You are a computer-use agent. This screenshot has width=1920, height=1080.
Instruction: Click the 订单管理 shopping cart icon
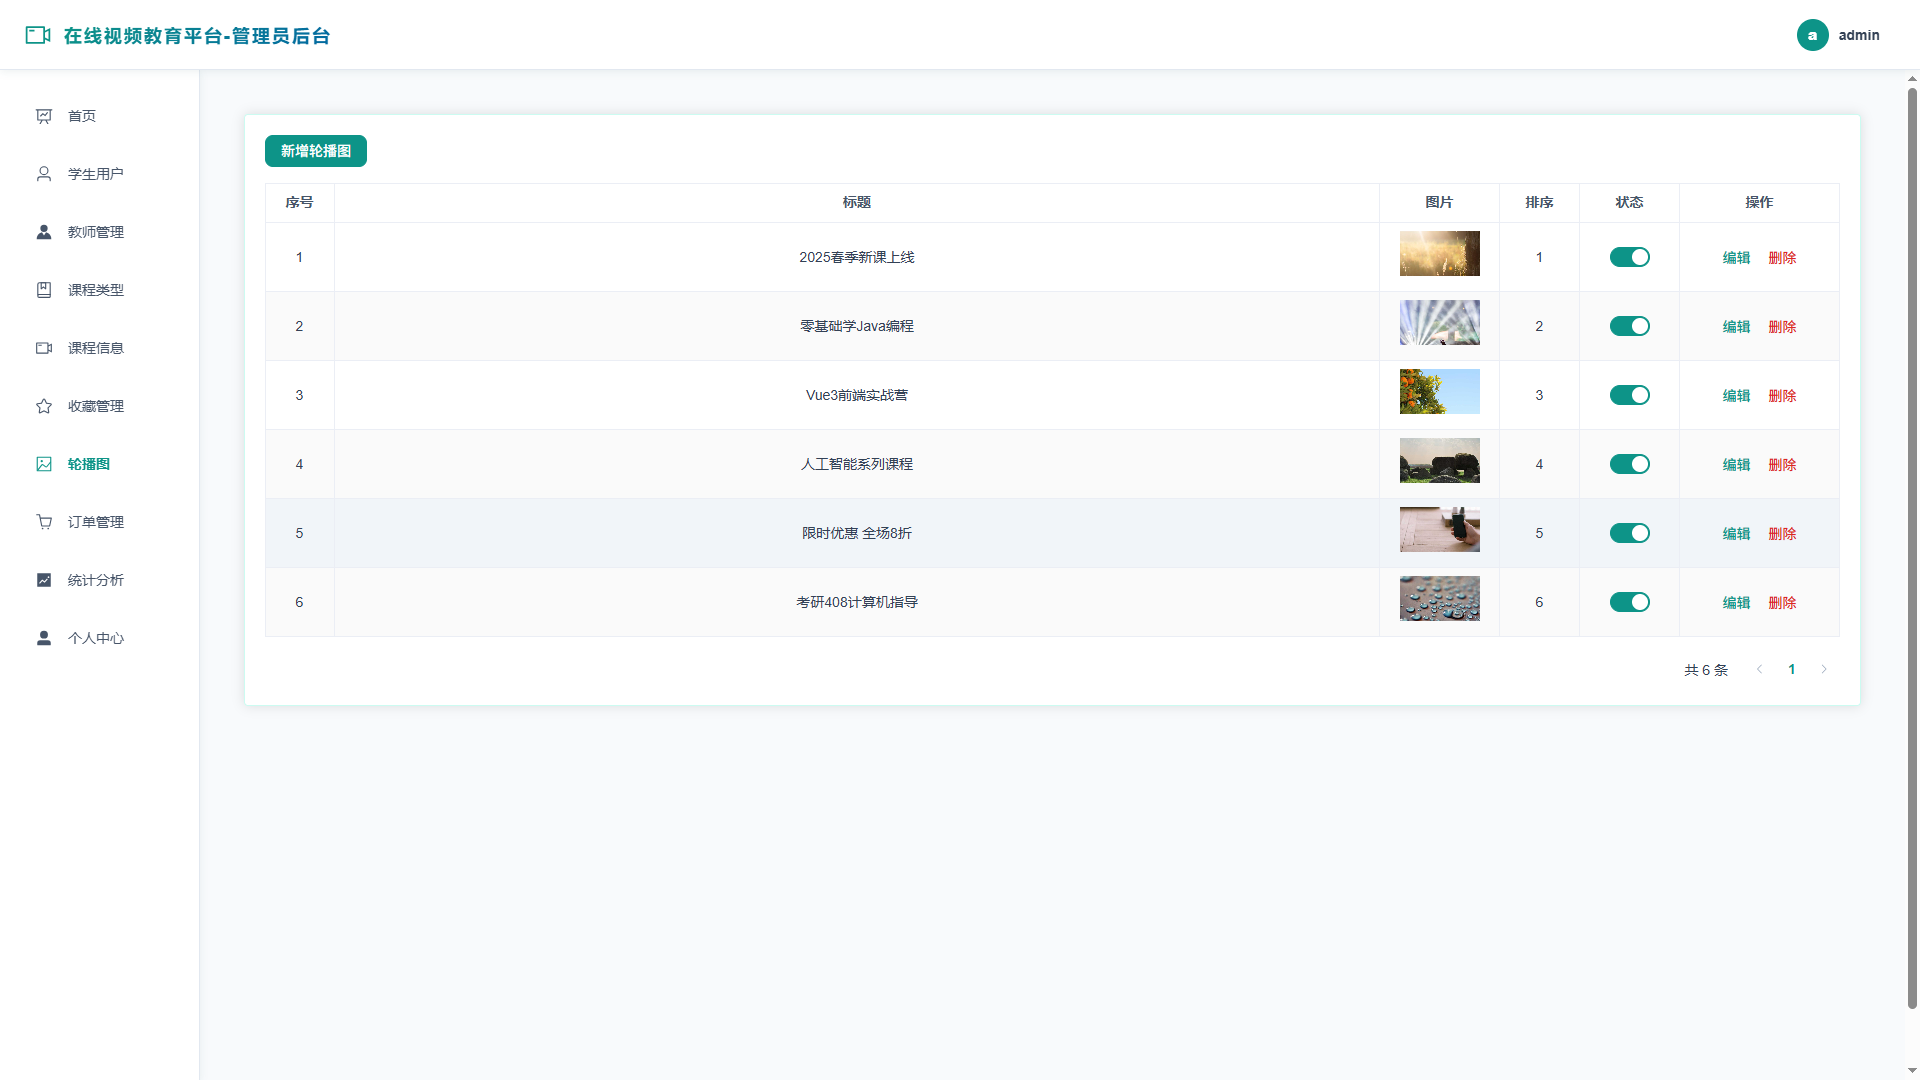[x=44, y=522]
